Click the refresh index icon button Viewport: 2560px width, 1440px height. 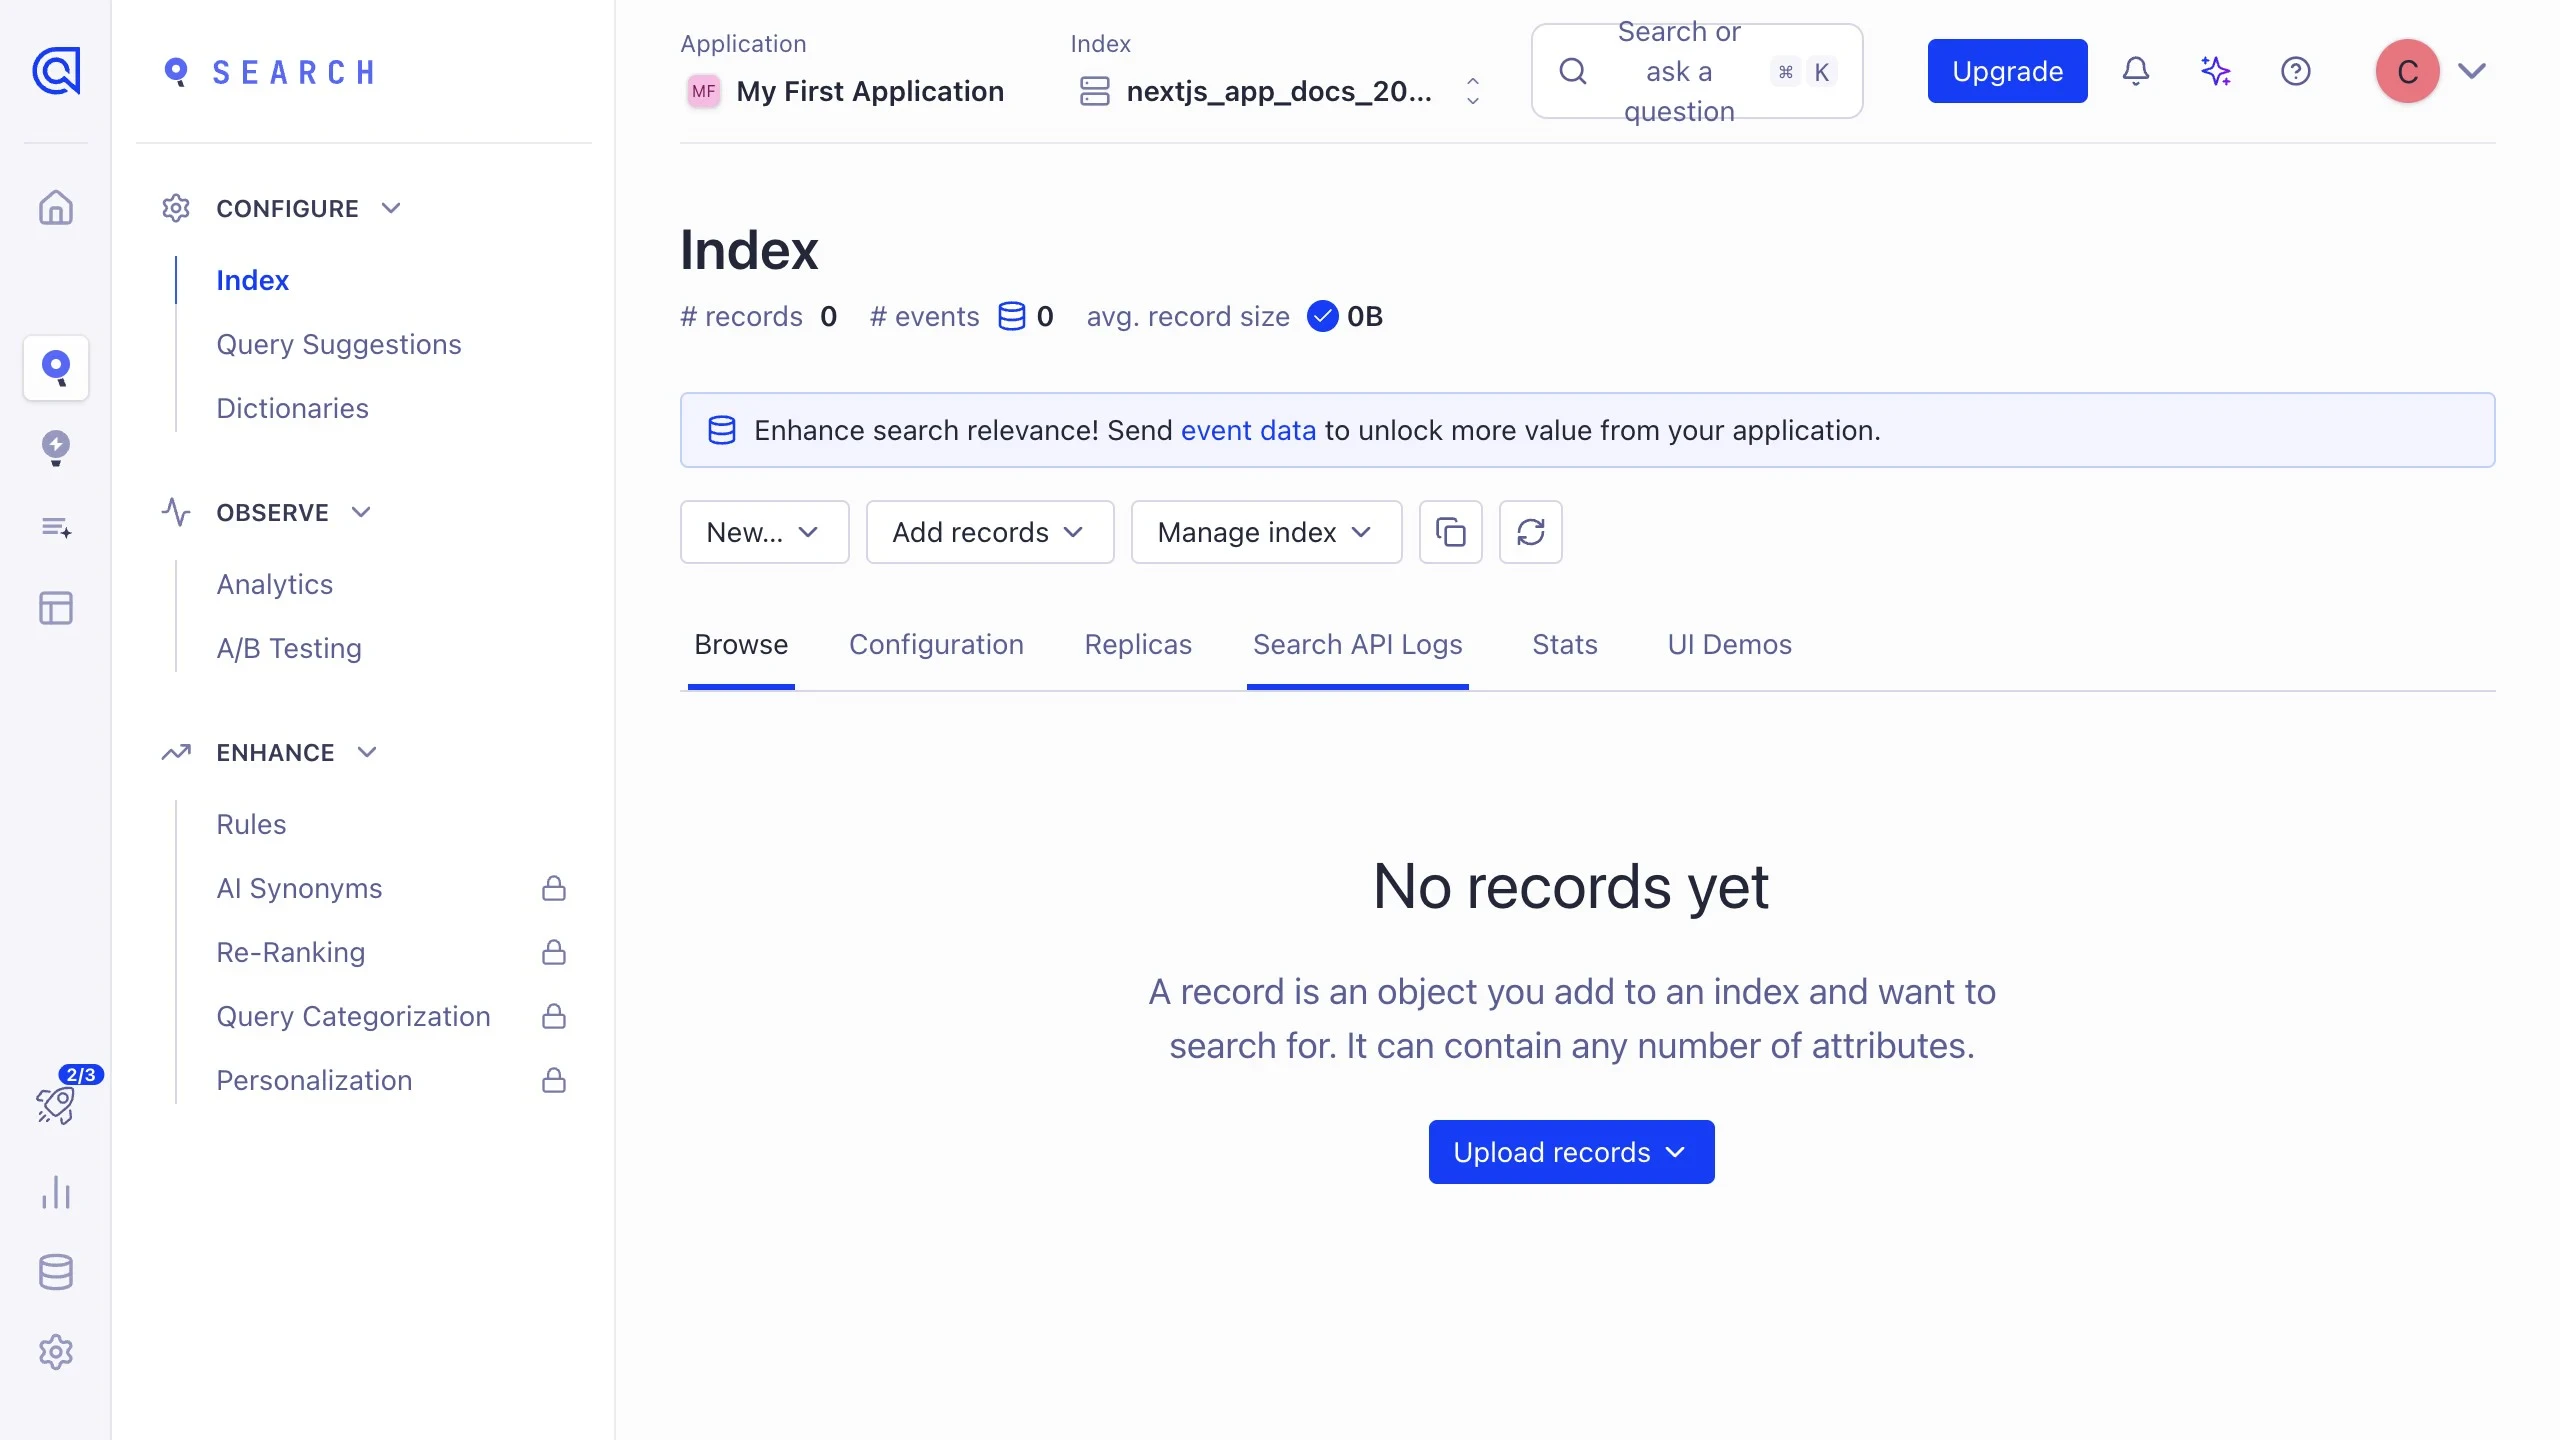tap(1531, 532)
